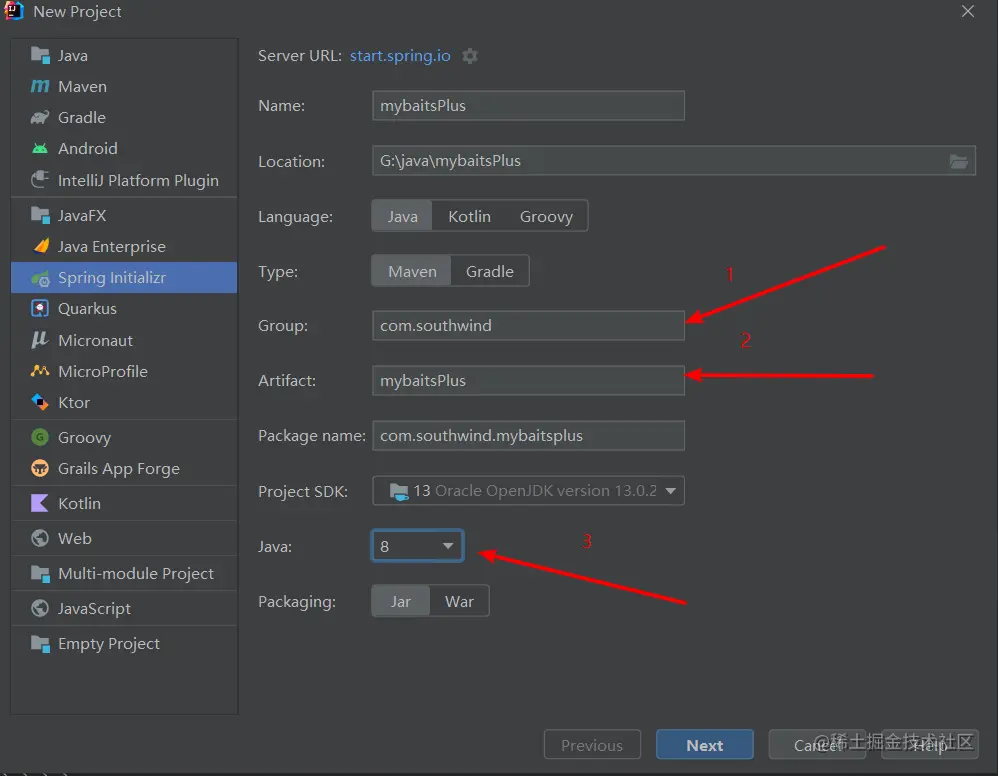Click the Spring Initializr leaf icon
The width and height of the screenshot is (998, 776).
(x=40, y=278)
